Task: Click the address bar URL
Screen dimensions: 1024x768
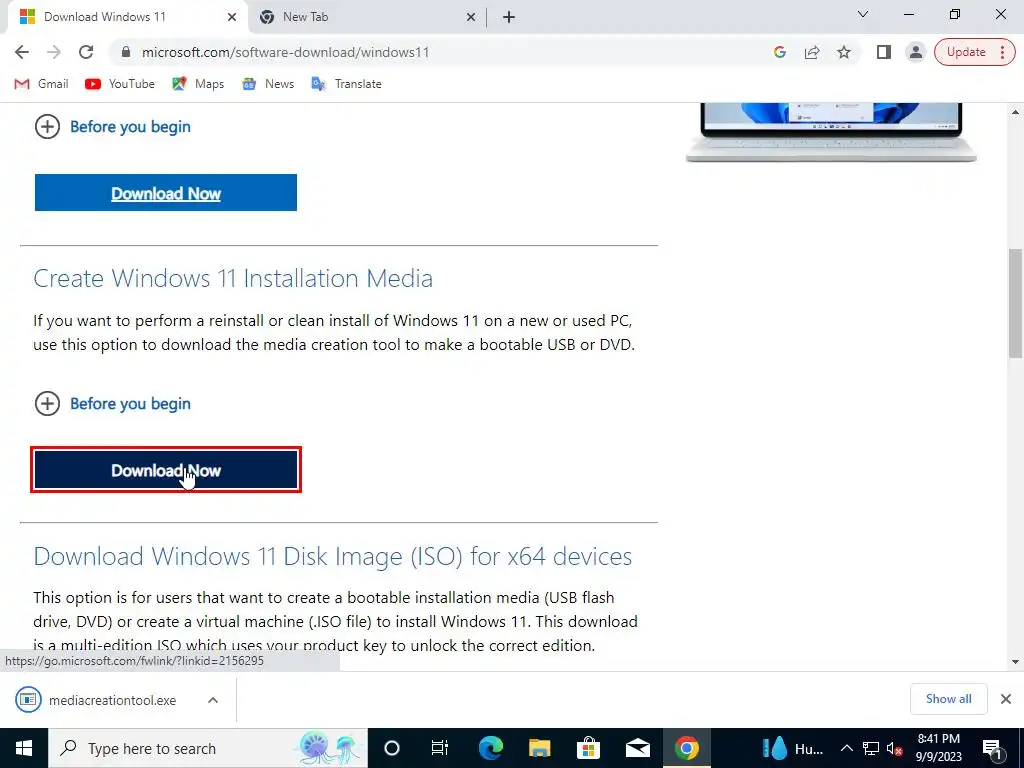Action: tap(285, 52)
